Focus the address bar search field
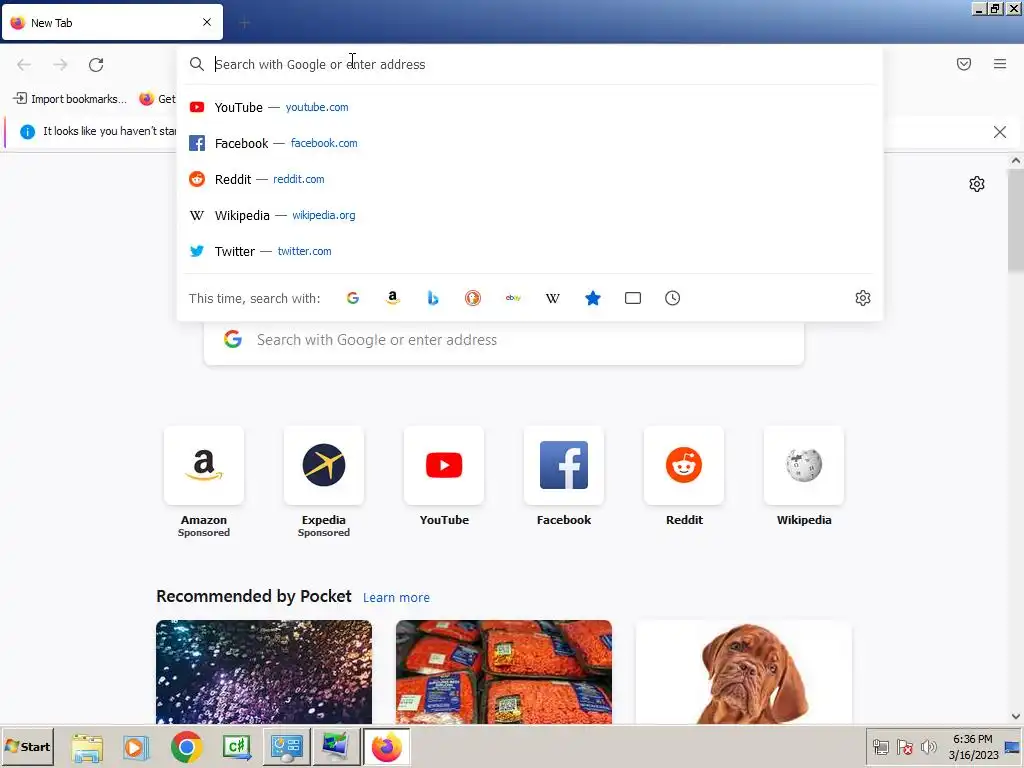The height and width of the screenshot is (768, 1024). pyautogui.click(x=530, y=64)
